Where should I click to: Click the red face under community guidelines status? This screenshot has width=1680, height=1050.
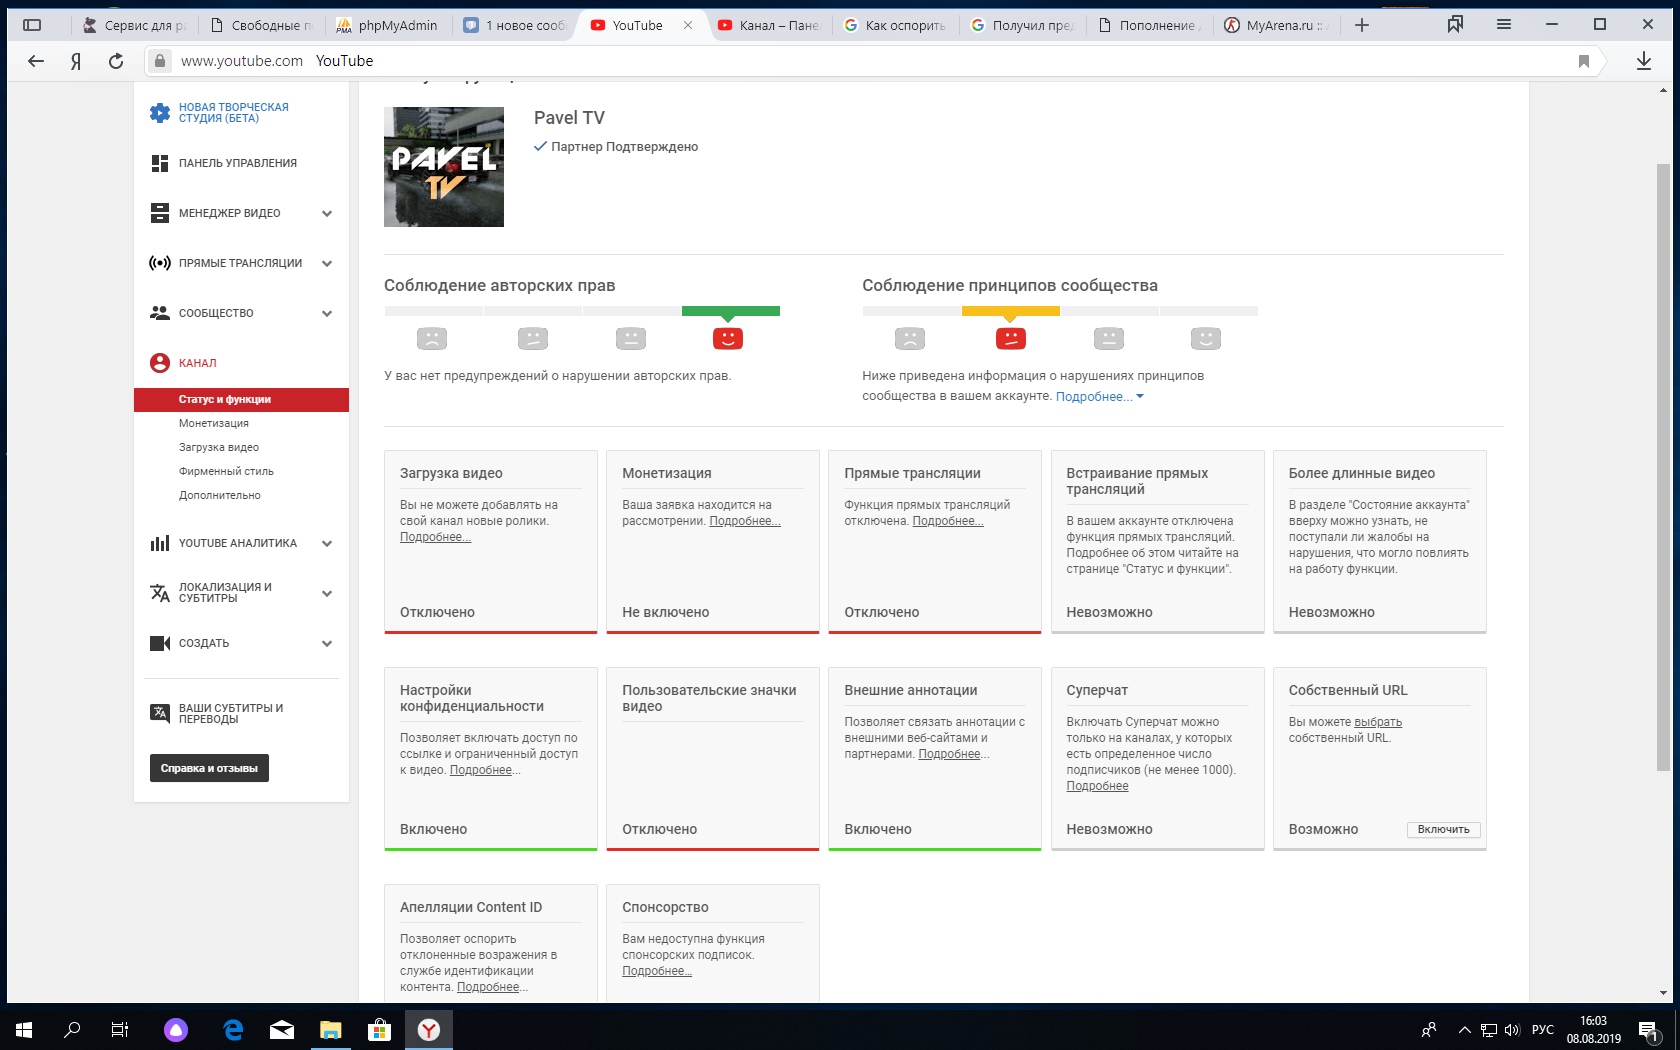(x=1011, y=339)
